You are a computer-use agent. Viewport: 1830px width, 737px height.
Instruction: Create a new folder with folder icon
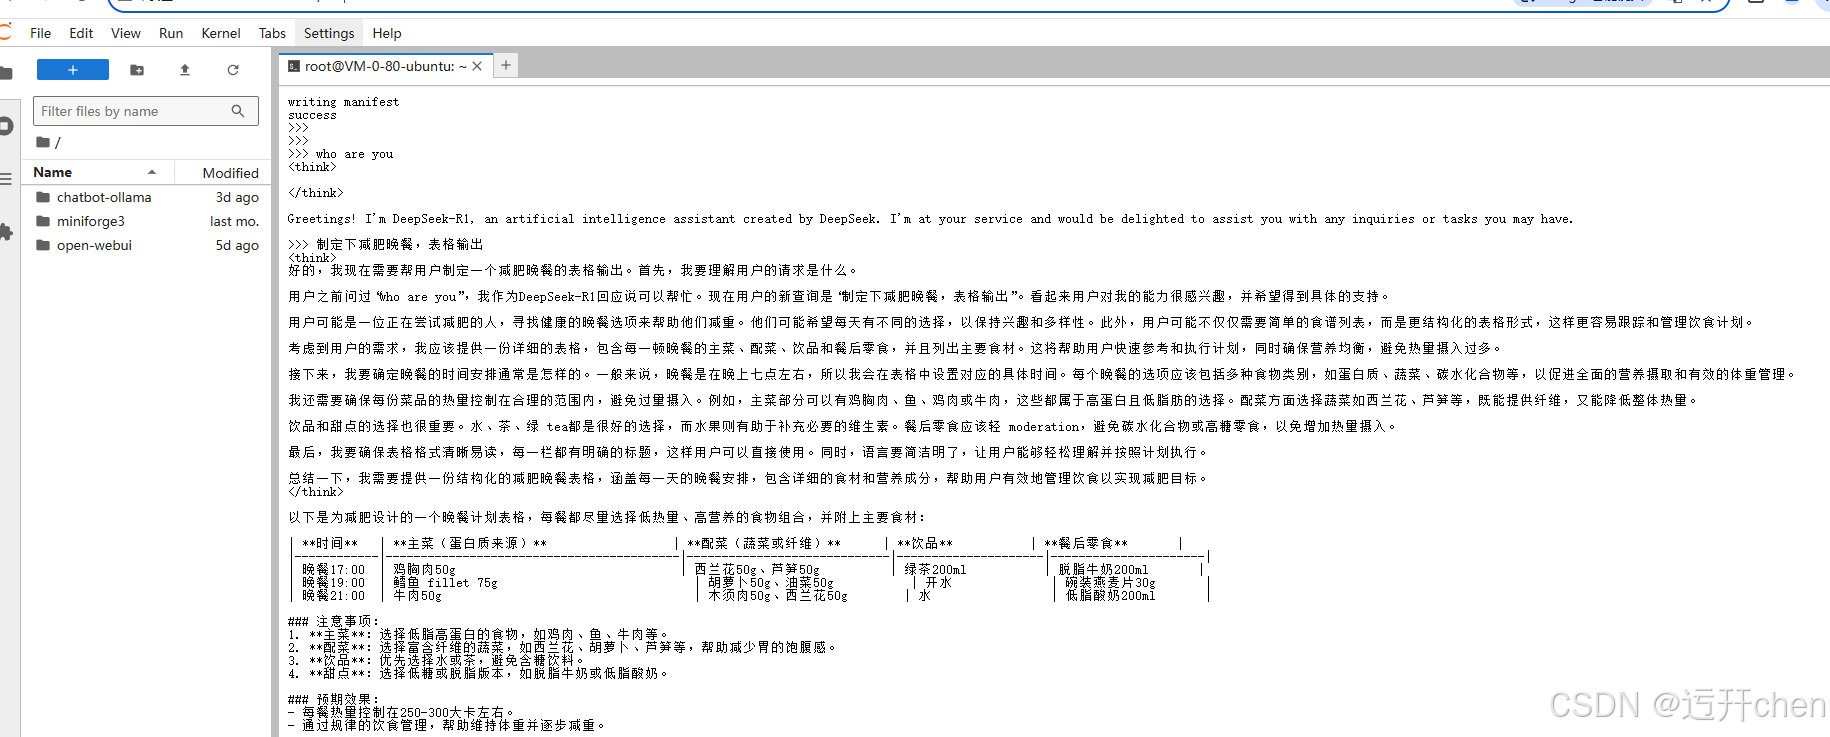[x=137, y=70]
